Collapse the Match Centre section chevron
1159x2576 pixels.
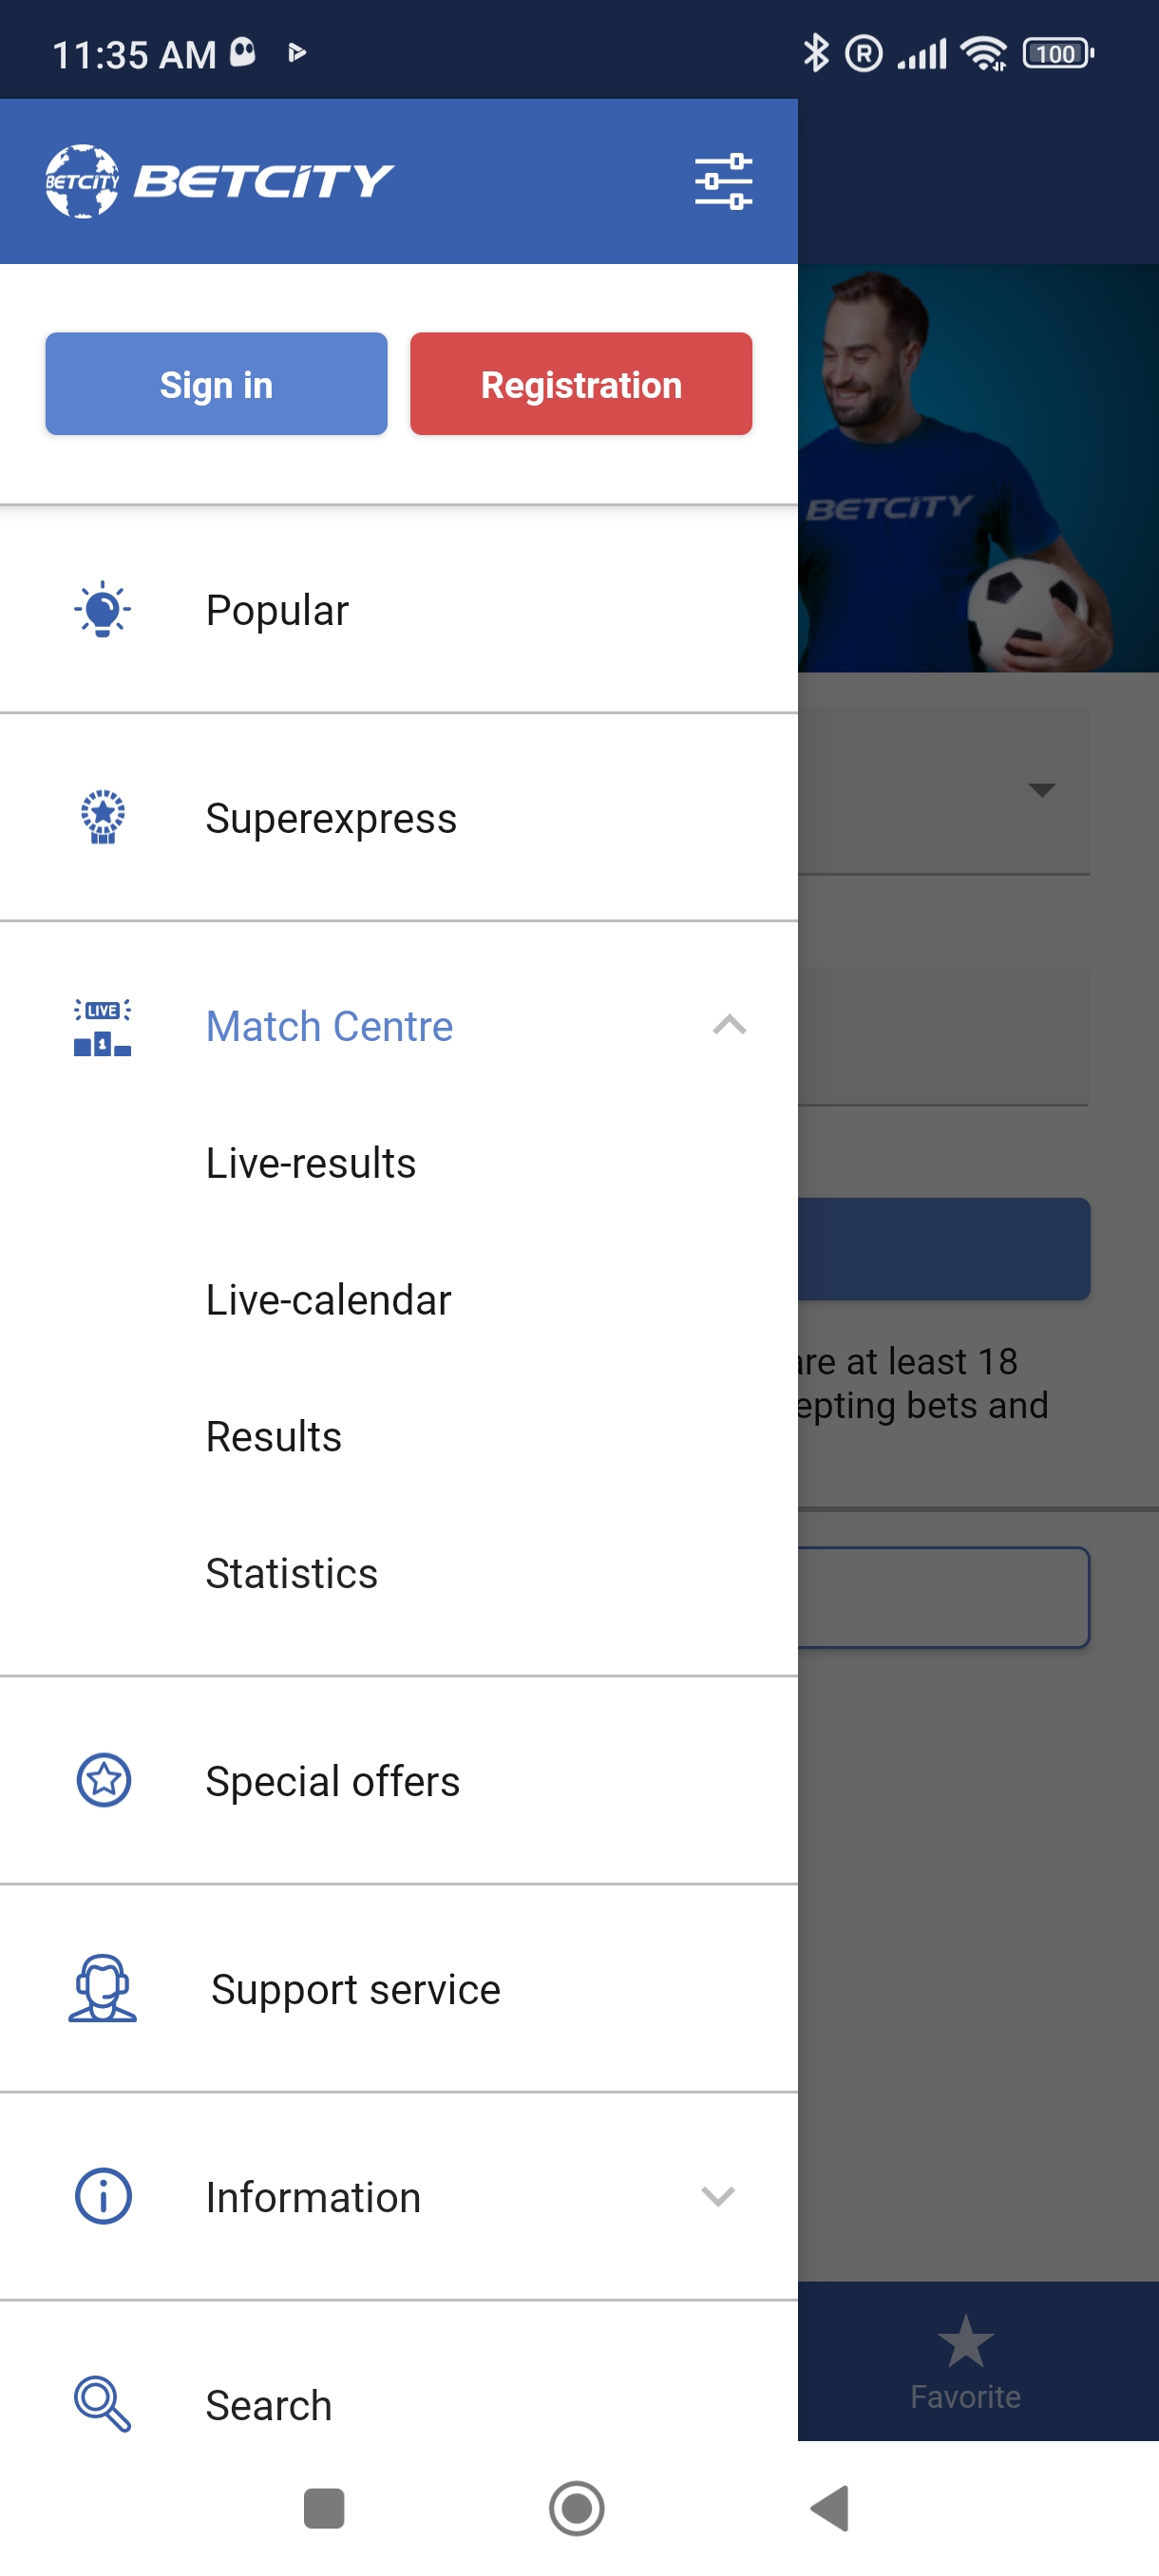(x=729, y=1025)
